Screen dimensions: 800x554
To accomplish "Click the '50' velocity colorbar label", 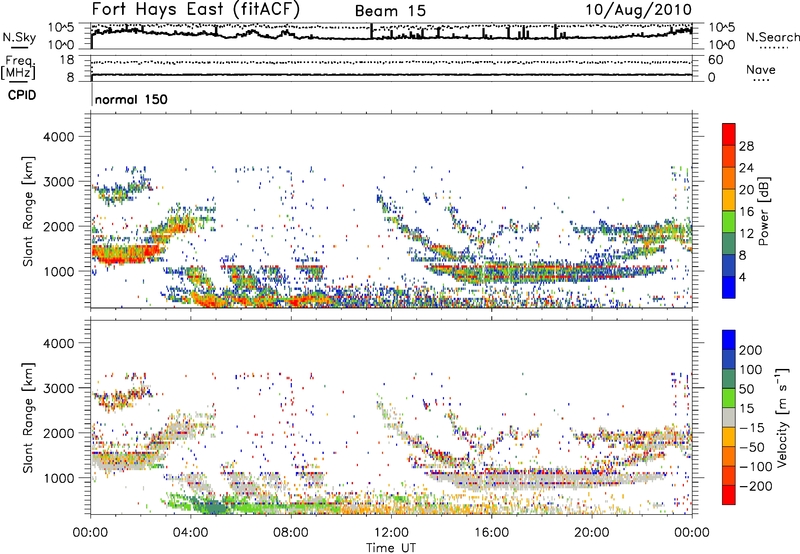I will (x=747, y=389).
